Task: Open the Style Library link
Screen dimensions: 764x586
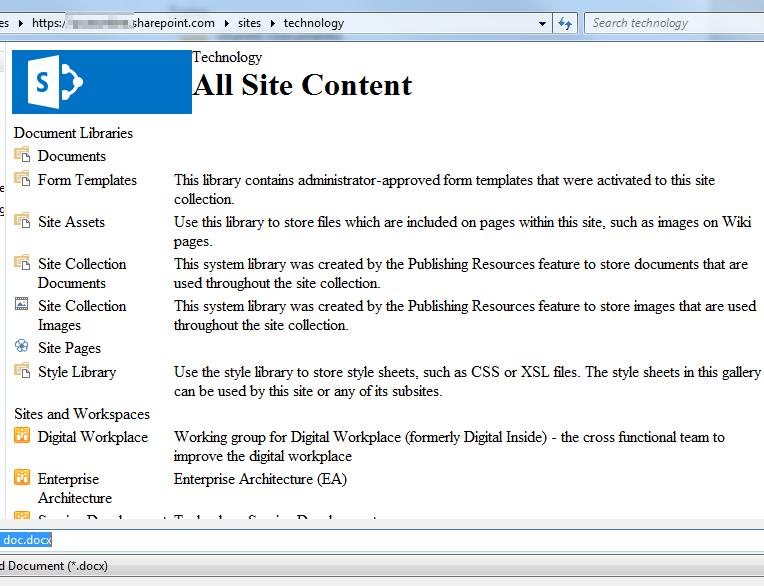Action: [x=77, y=372]
